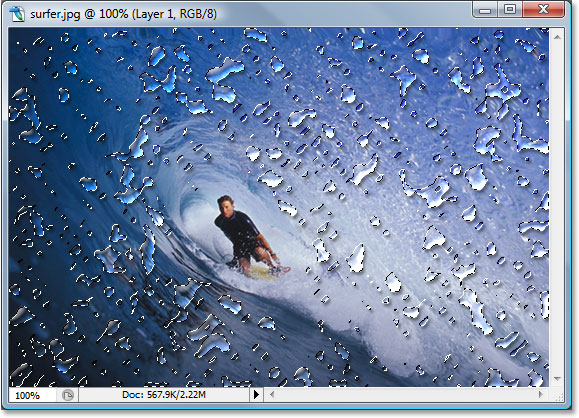Click the horizontal scrollbar right arrow
This screenshot has width=579, height=418.
click(541, 395)
